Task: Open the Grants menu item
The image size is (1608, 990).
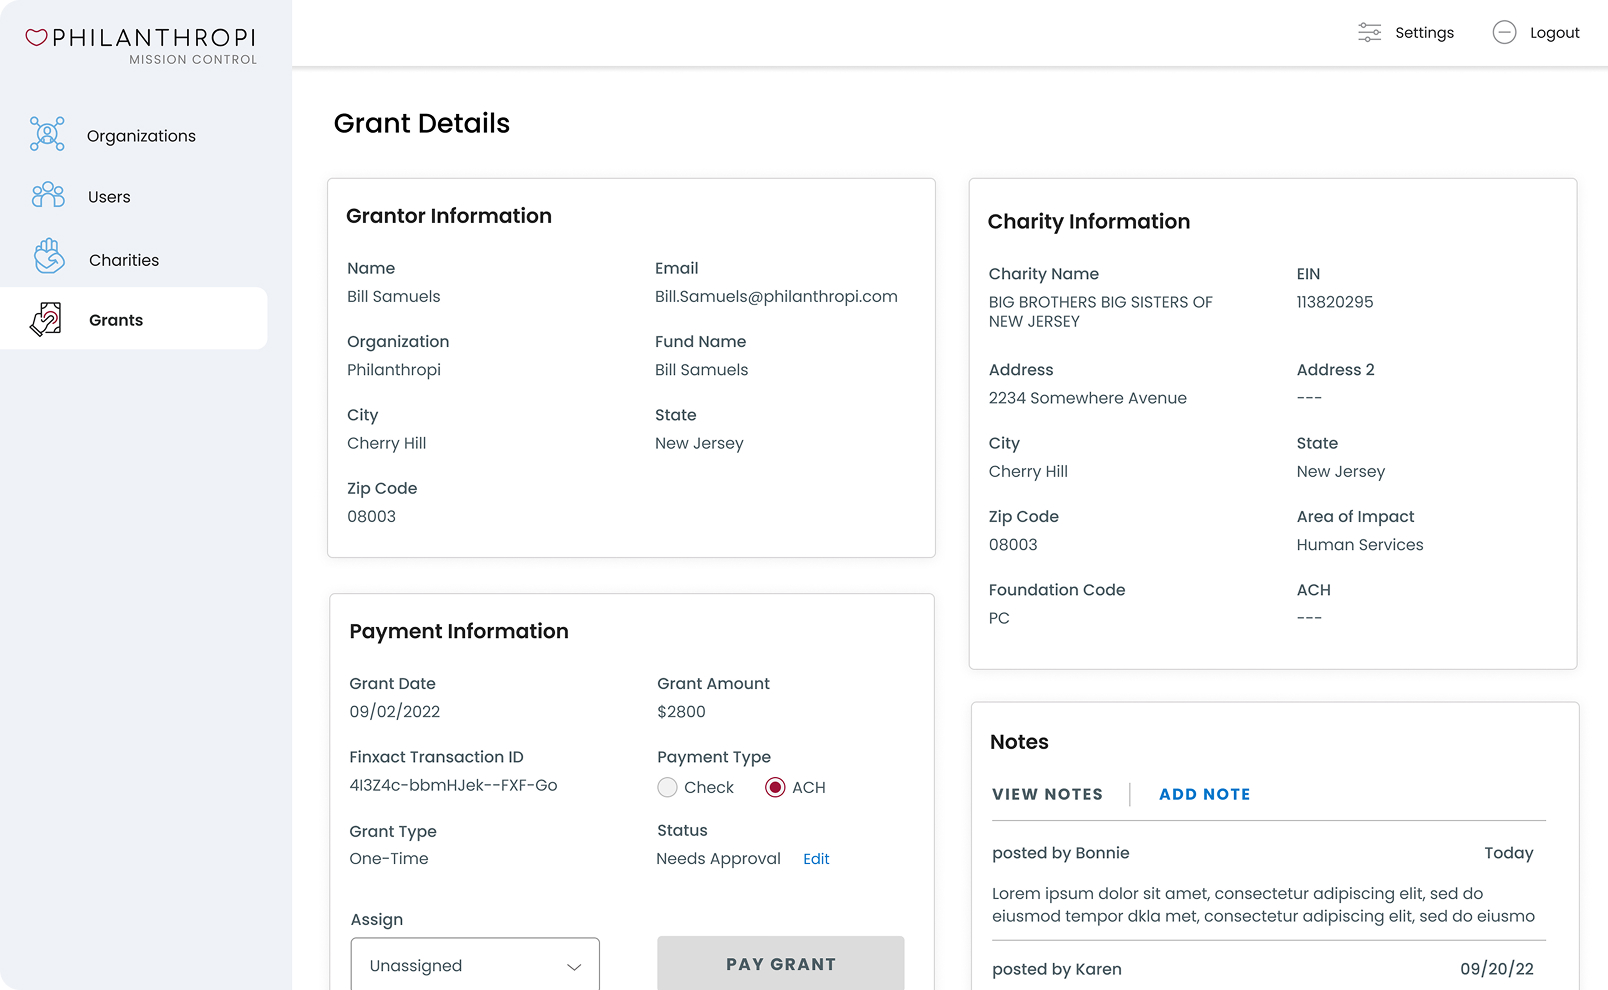Action: (134, 319)
